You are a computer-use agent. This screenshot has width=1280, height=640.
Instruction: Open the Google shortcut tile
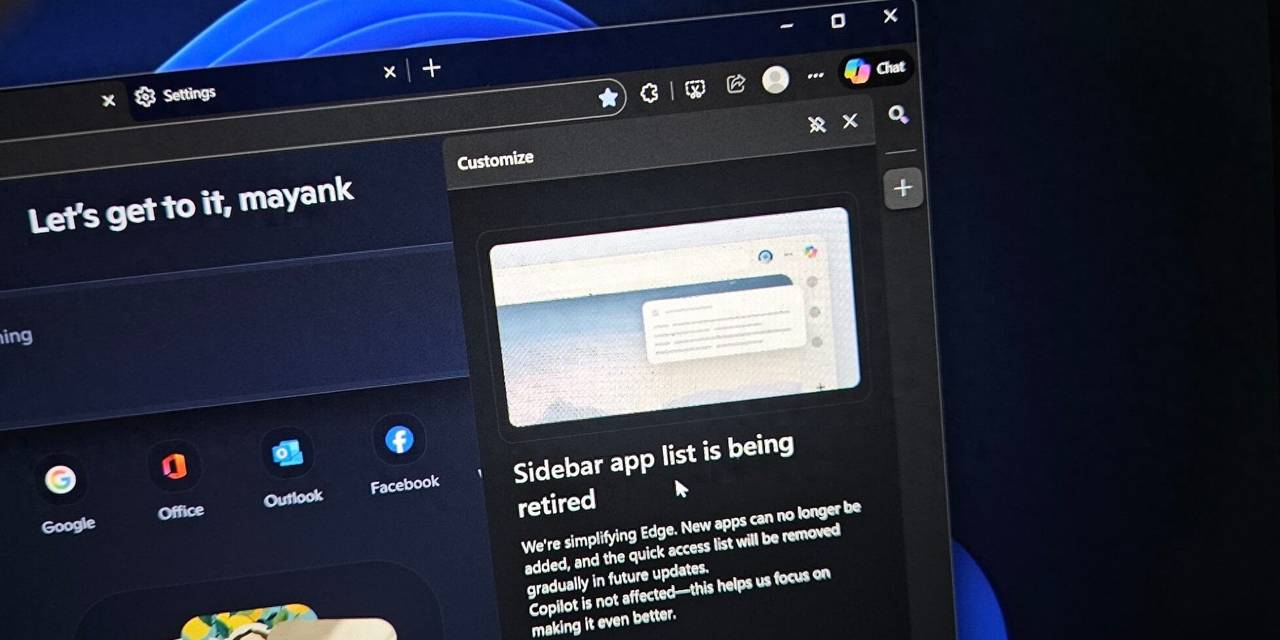pyautogui.click(x=65, y=496)
